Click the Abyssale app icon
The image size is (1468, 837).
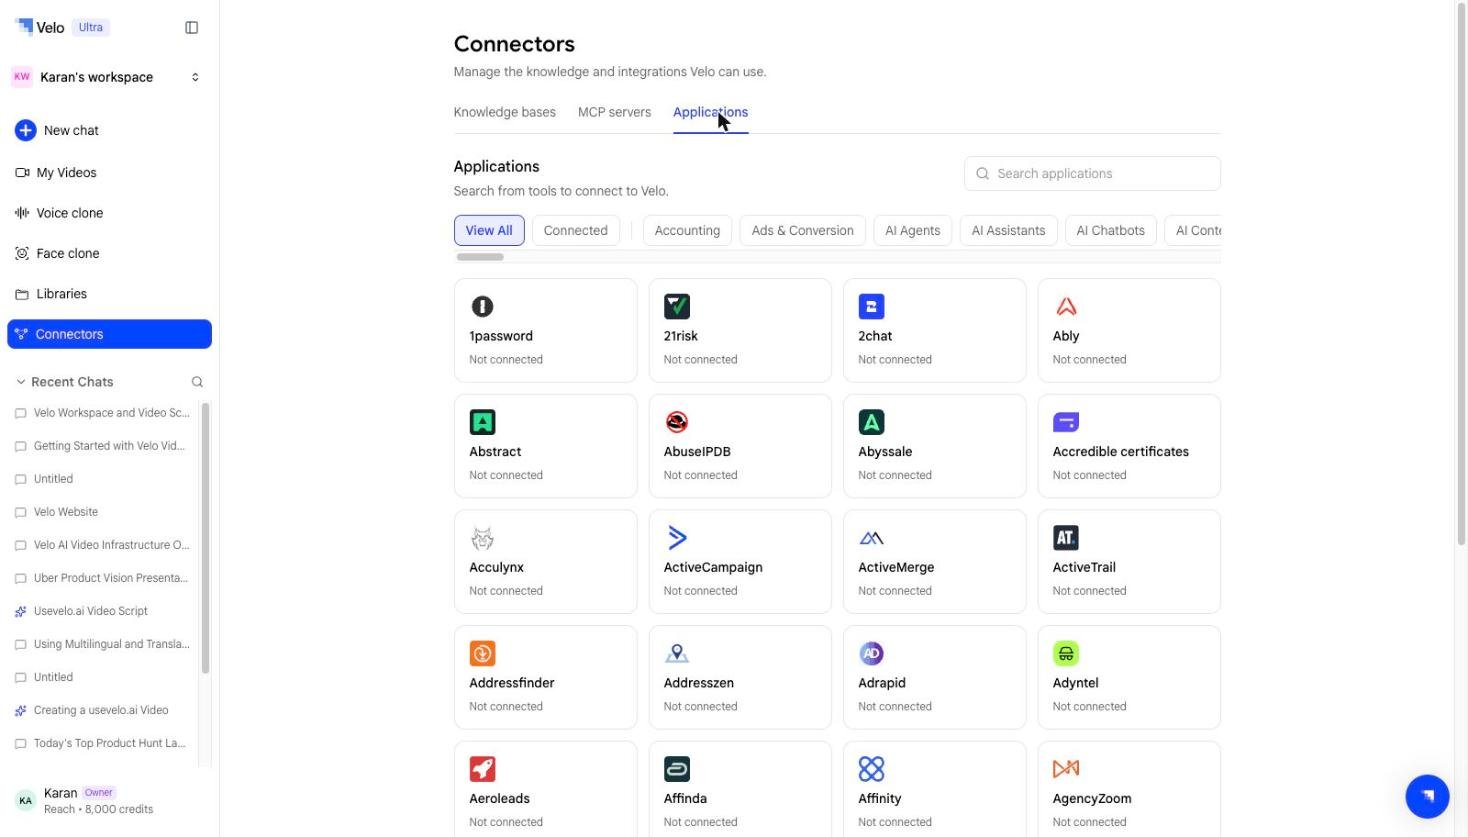[871, 422]
